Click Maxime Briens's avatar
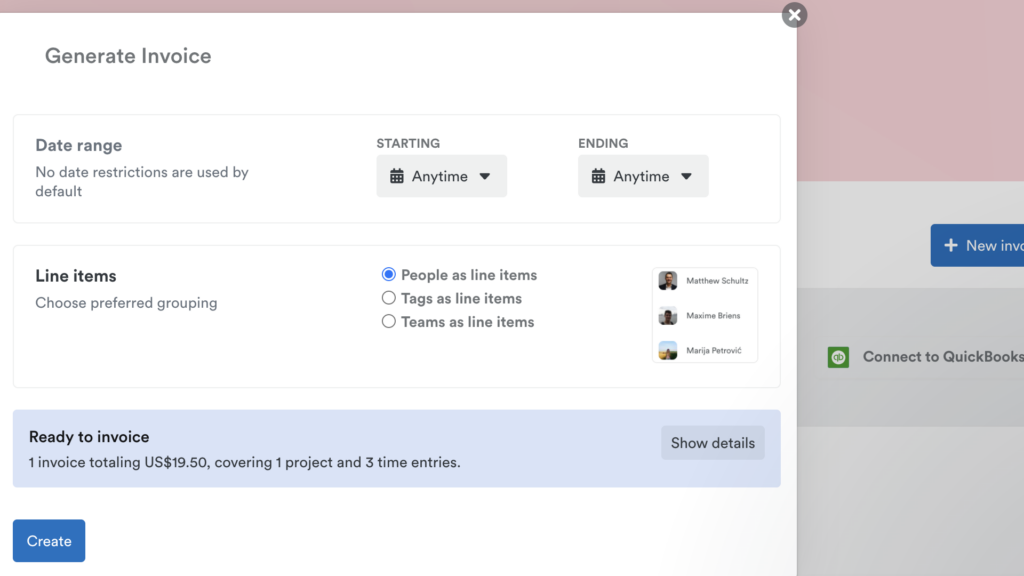This screenshot has height=576, width=1024. [668, 316]
